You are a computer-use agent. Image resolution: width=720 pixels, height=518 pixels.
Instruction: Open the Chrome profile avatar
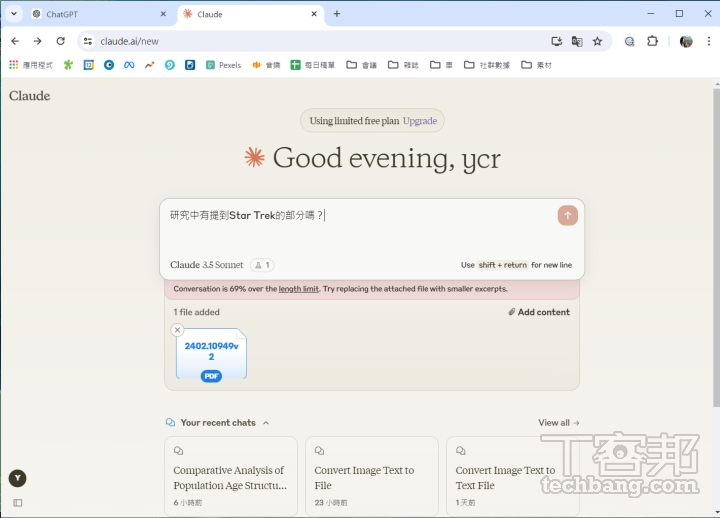686,41
